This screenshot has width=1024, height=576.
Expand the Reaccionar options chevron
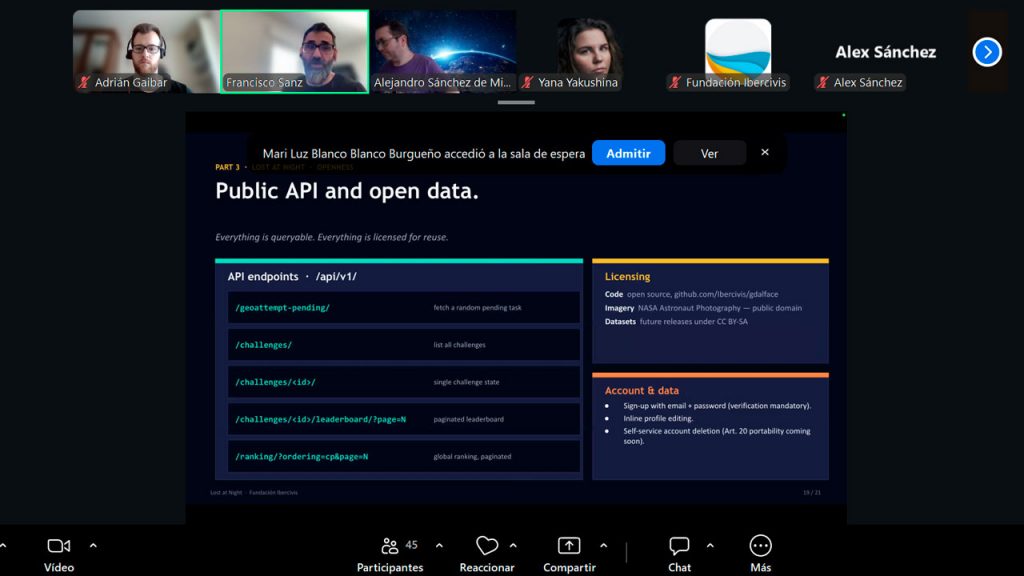pyautogui.click(x=513, y=545)
